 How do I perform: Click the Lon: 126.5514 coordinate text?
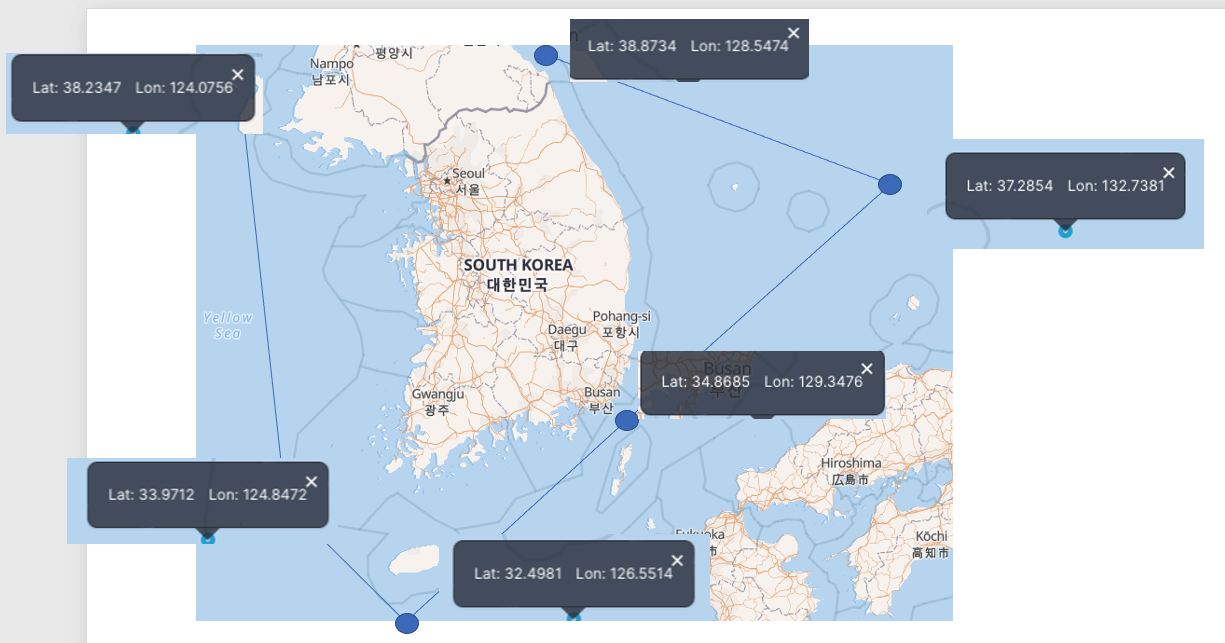point(624,573)
